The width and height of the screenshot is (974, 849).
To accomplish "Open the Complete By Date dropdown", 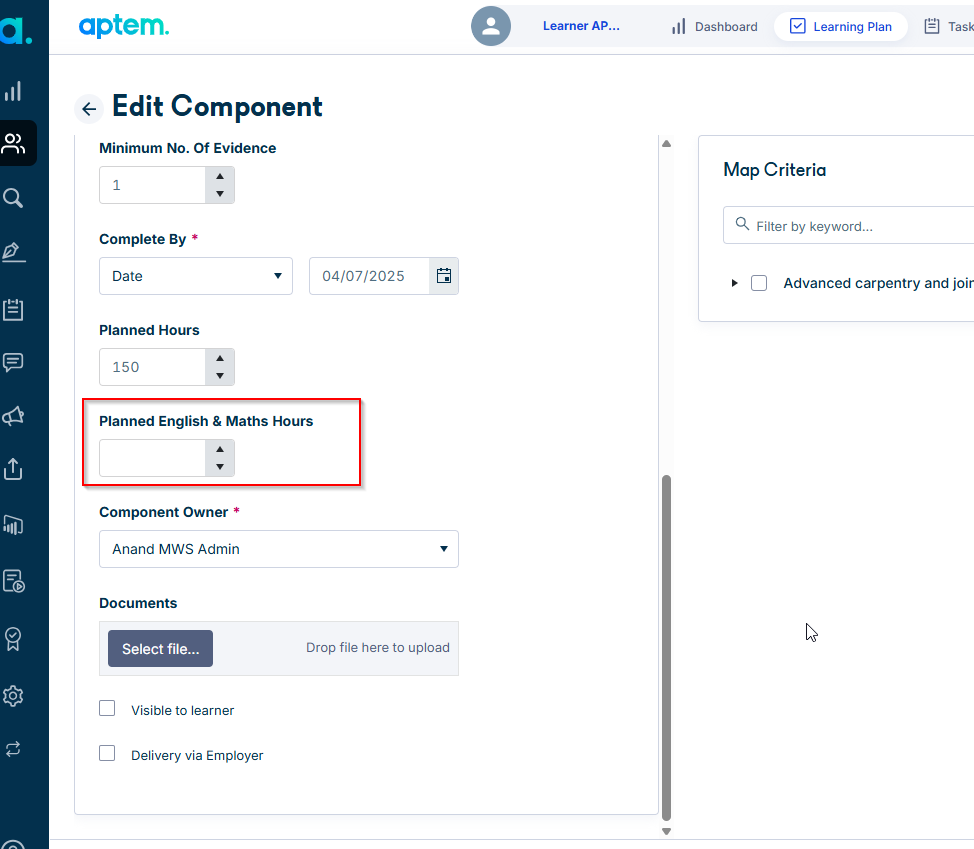I will click(196, 276).
